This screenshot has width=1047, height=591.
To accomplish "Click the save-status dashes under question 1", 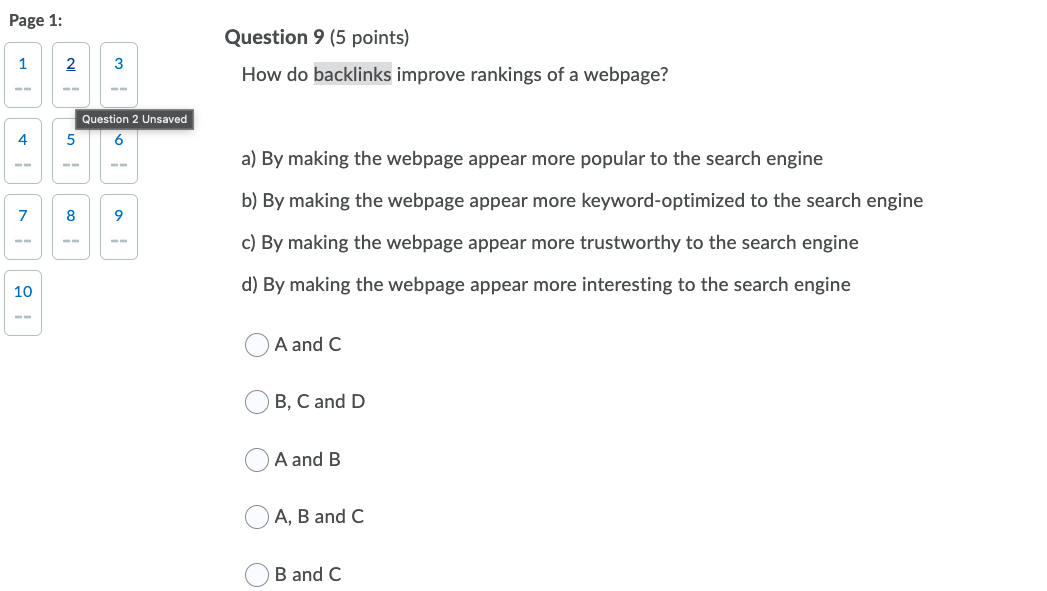I will coord(22,87).
